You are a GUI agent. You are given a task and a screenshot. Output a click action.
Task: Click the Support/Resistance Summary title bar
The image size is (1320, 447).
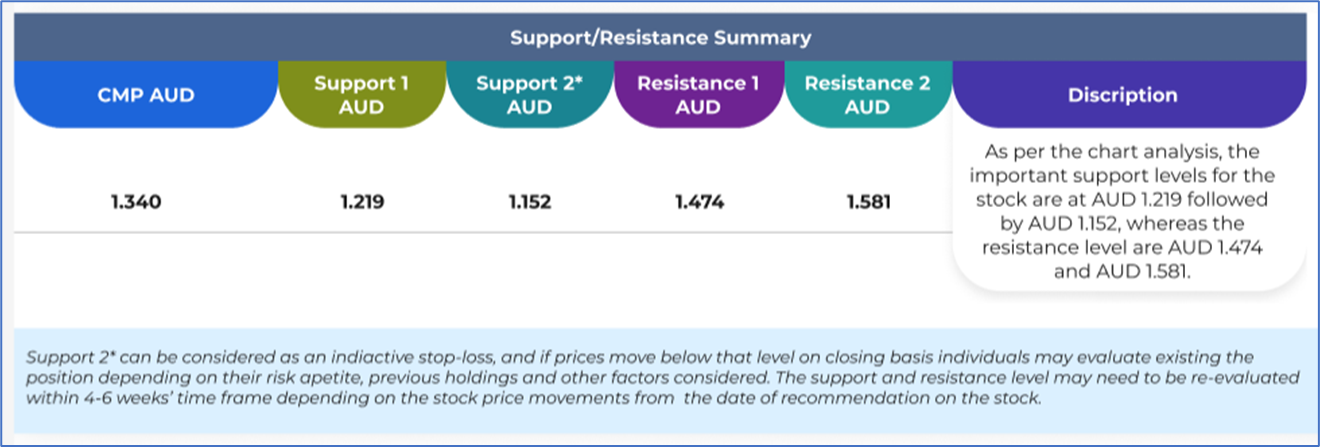[x=660, y=38]
